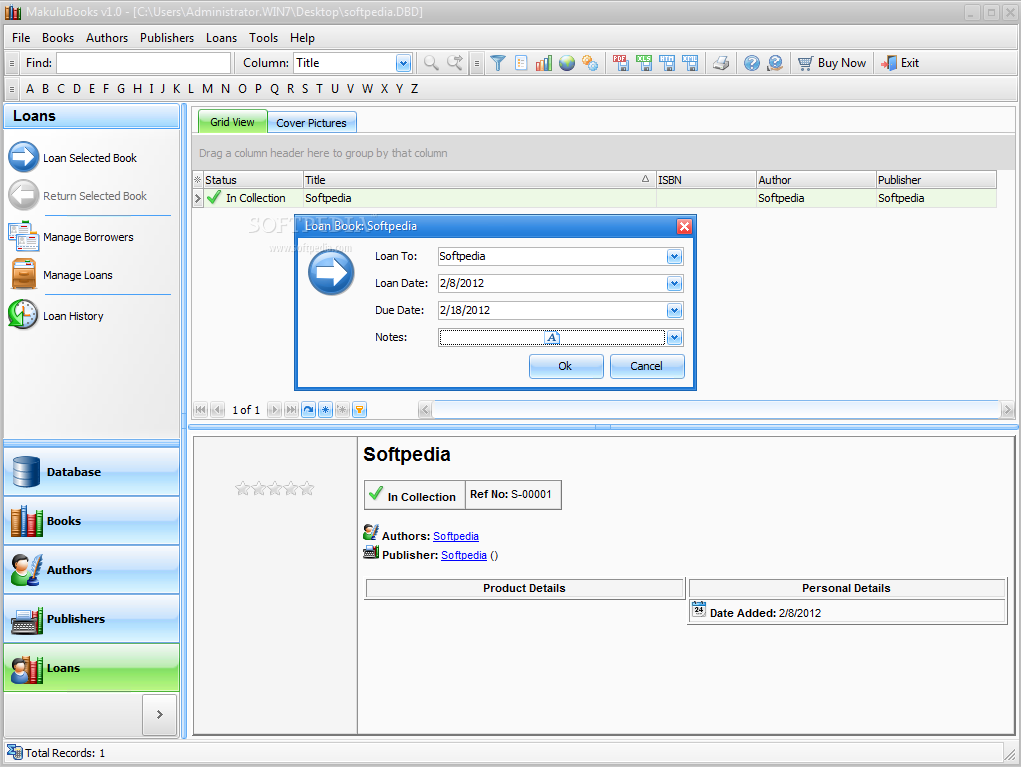Viewport: 1021px width, 767px height.
Task: Click Ok in the Loan Book dialog
Action: (x=566, y=366)
